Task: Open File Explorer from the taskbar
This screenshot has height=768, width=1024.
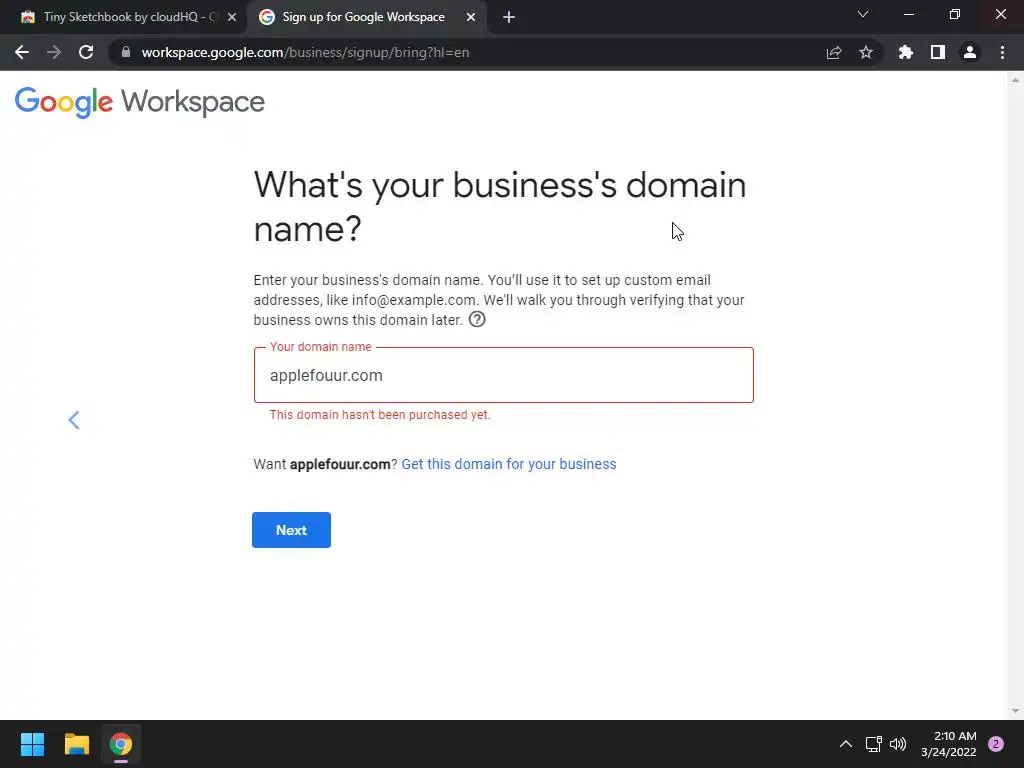Action: (76, 744)
